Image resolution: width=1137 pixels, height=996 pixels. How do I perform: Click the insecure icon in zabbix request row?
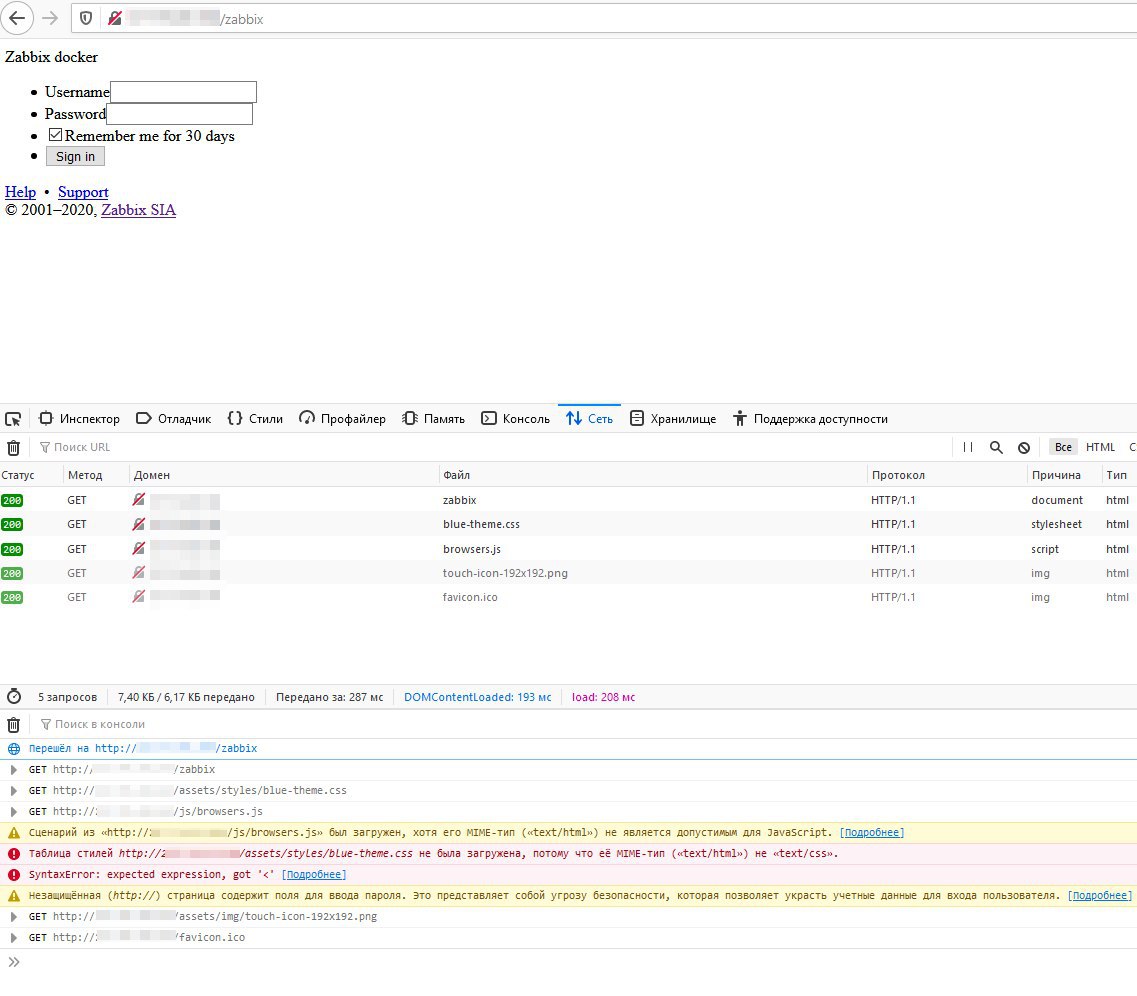click(138, 499)
